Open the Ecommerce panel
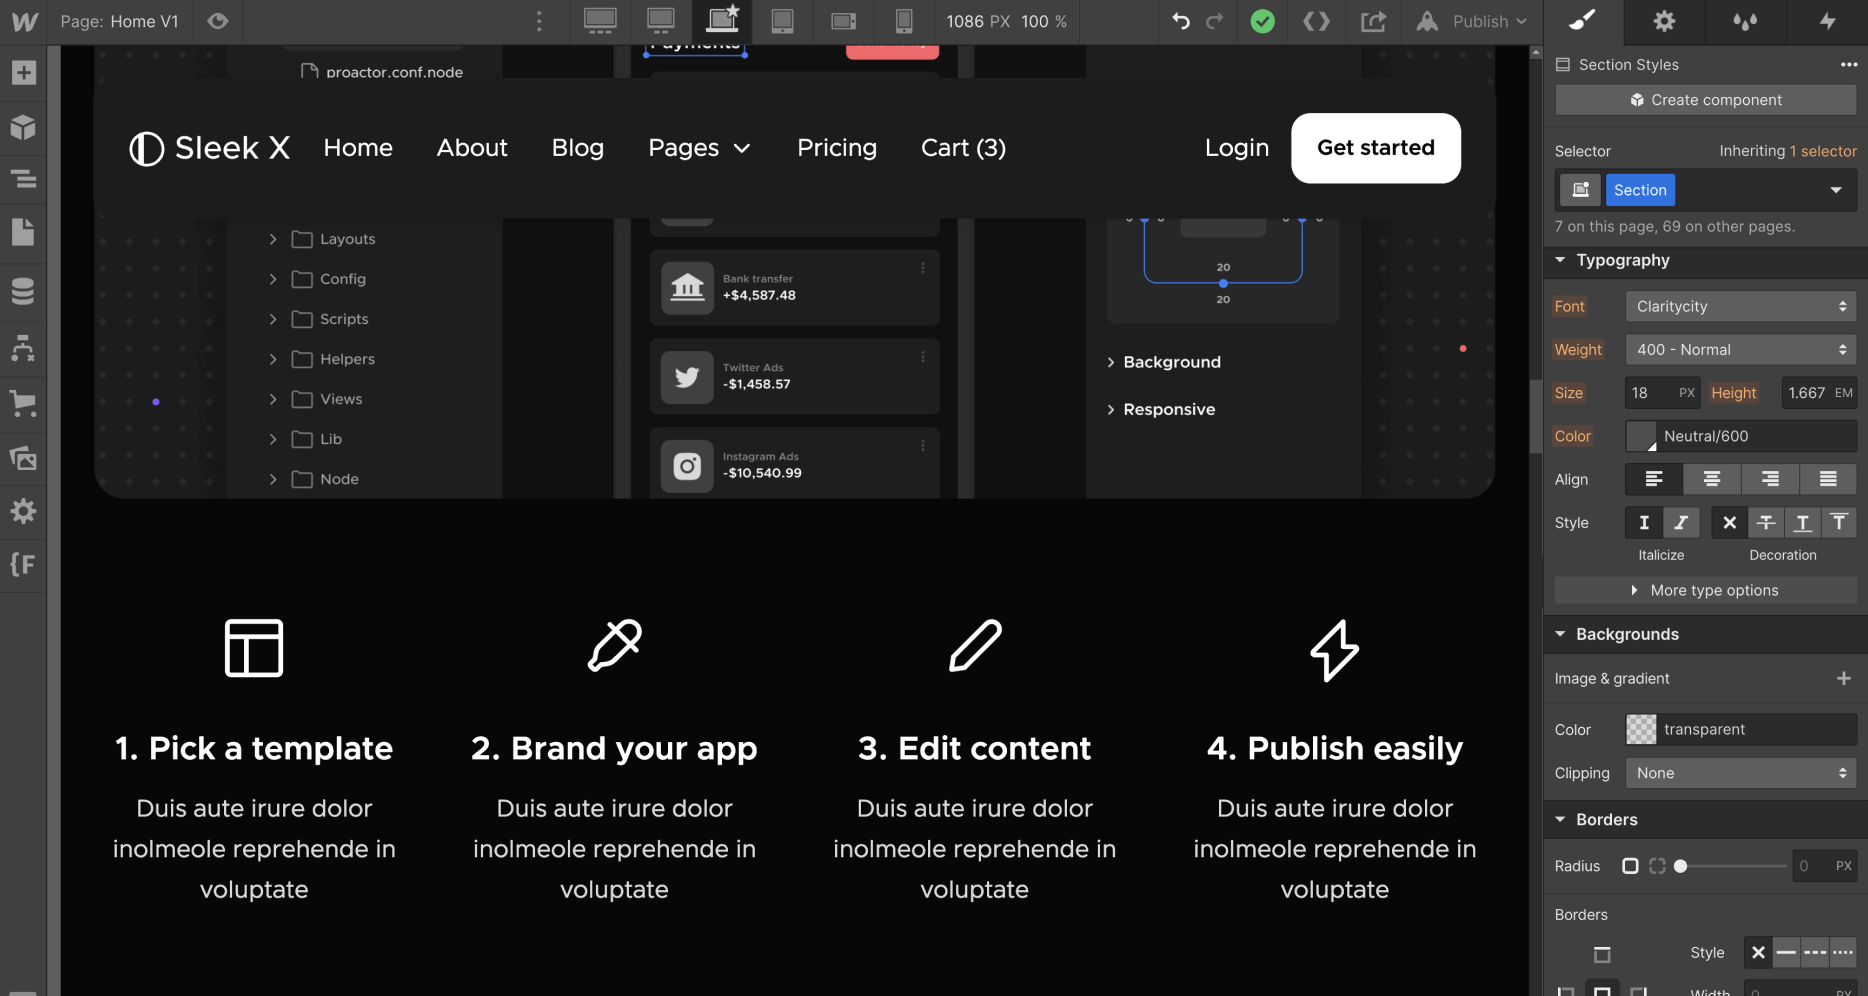The height and width of the screenshot is (996, 1868). coord(22,403)
